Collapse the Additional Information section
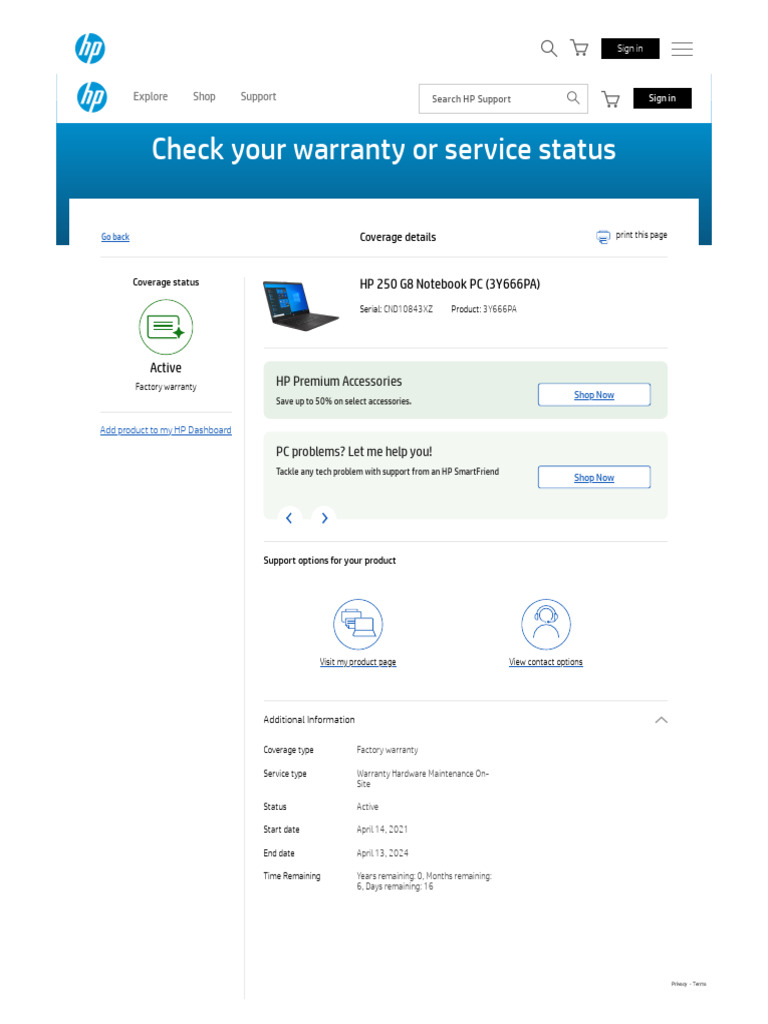Viewport: 768px width, 1024px height. (661, 720)
